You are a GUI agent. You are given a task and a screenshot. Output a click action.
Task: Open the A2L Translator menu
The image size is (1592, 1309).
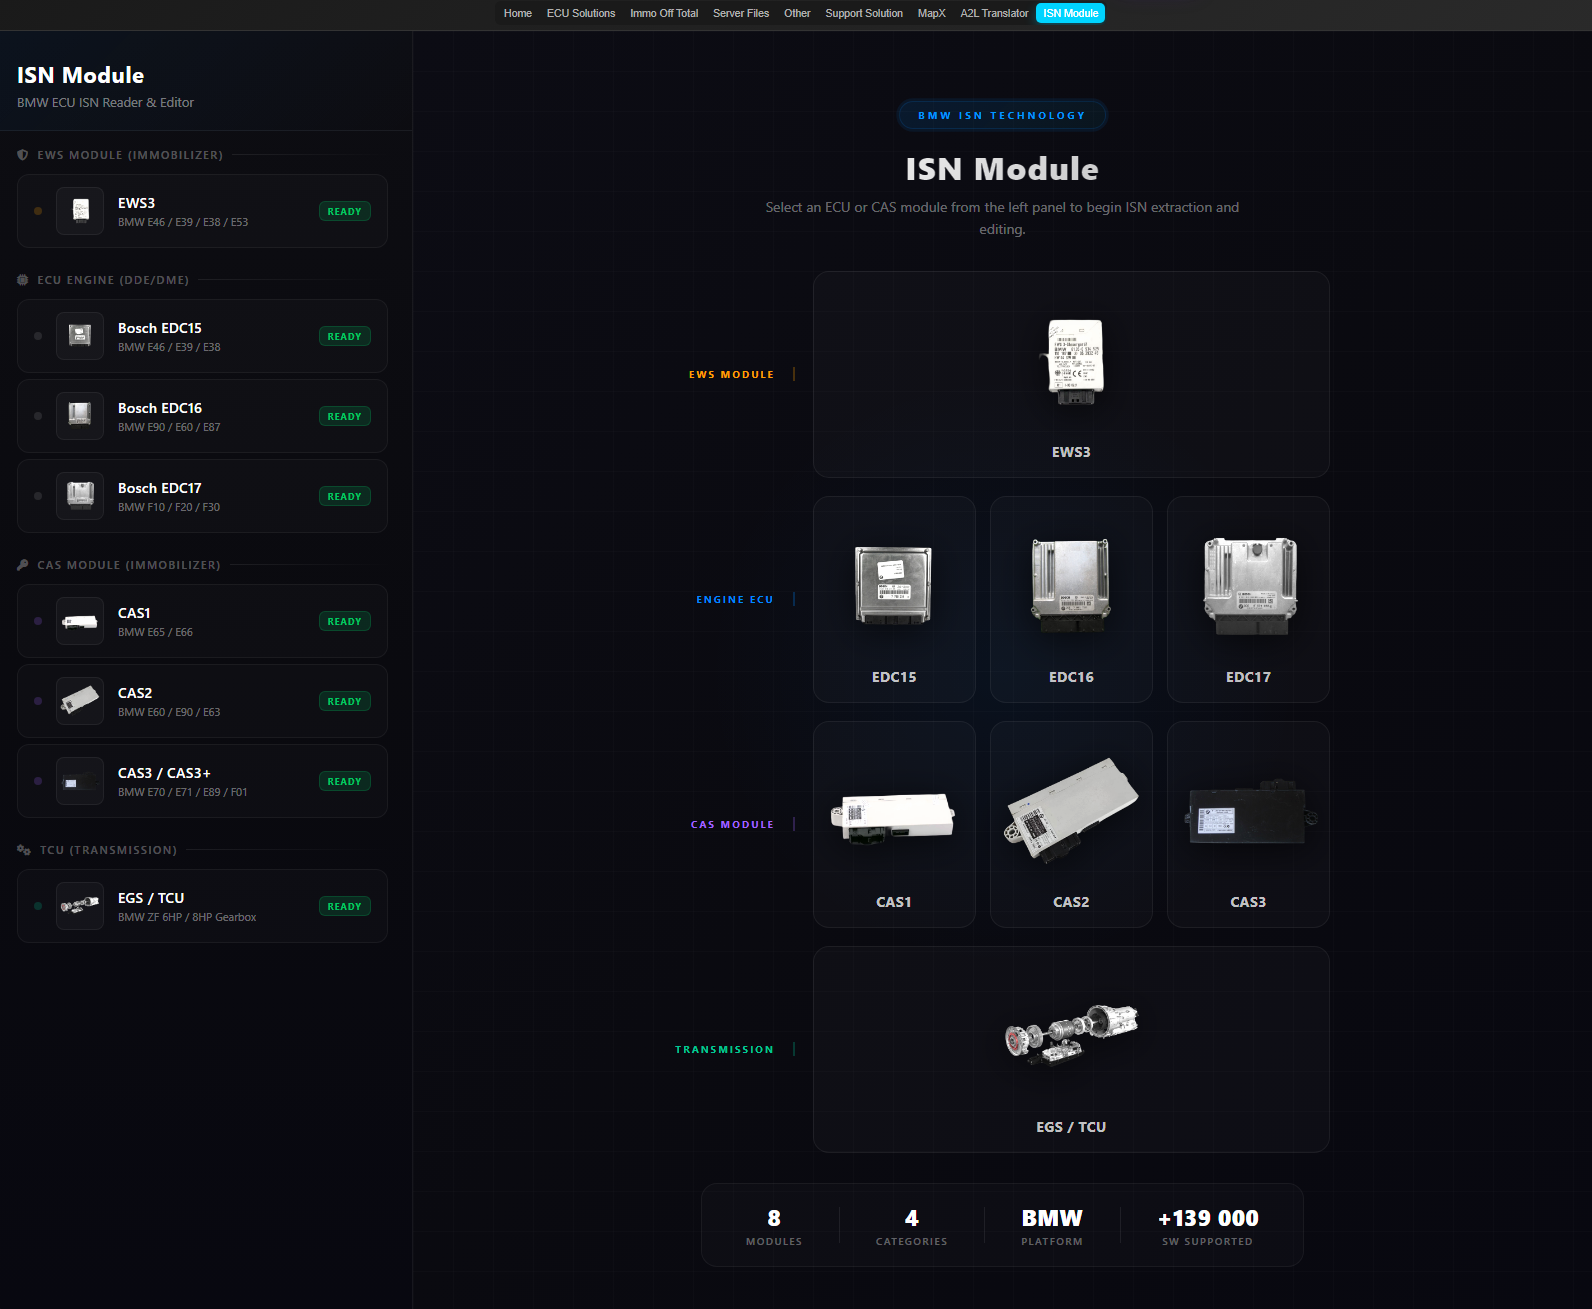click(994, 13)
